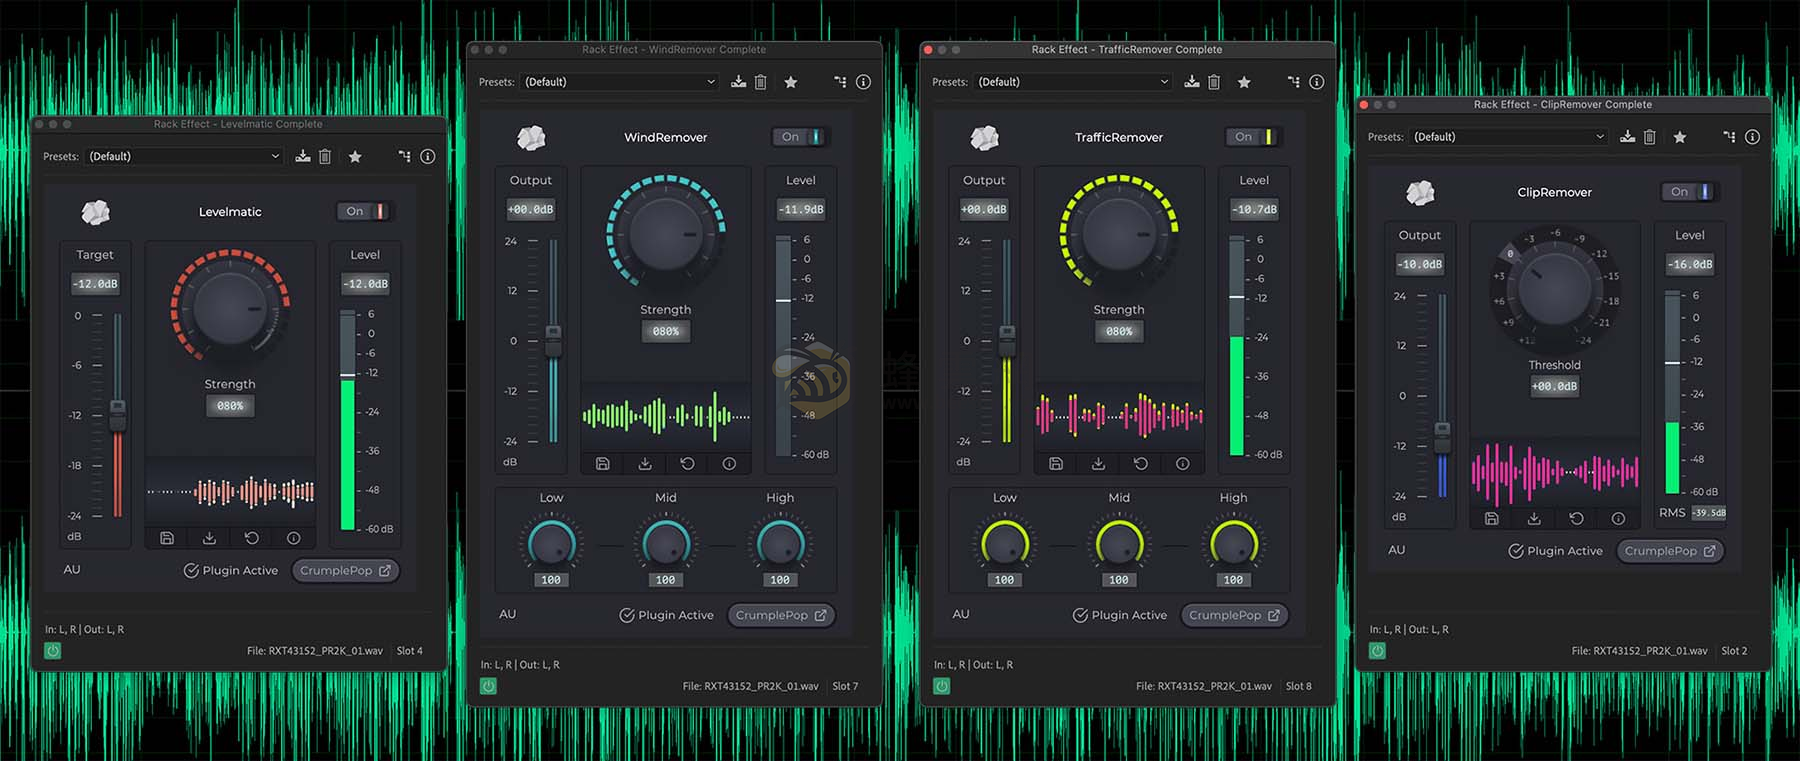Screen dimensions: 1800x761
Task: Click the TrafficRemover Low knob
Action: pyautogui.click(x=1004, y=543)
